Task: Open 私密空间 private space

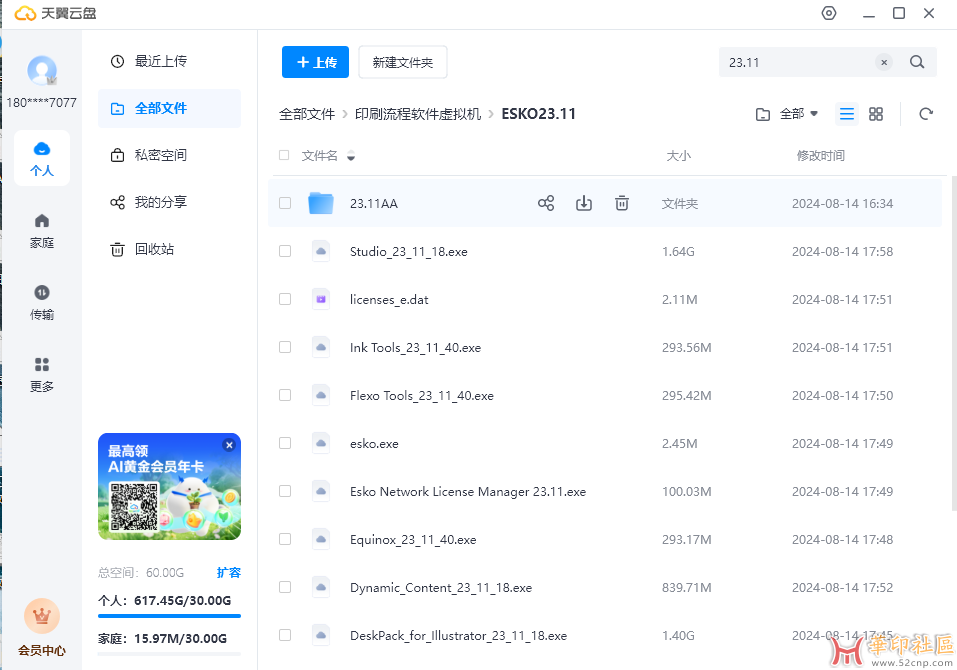Action: coord(149,155)
